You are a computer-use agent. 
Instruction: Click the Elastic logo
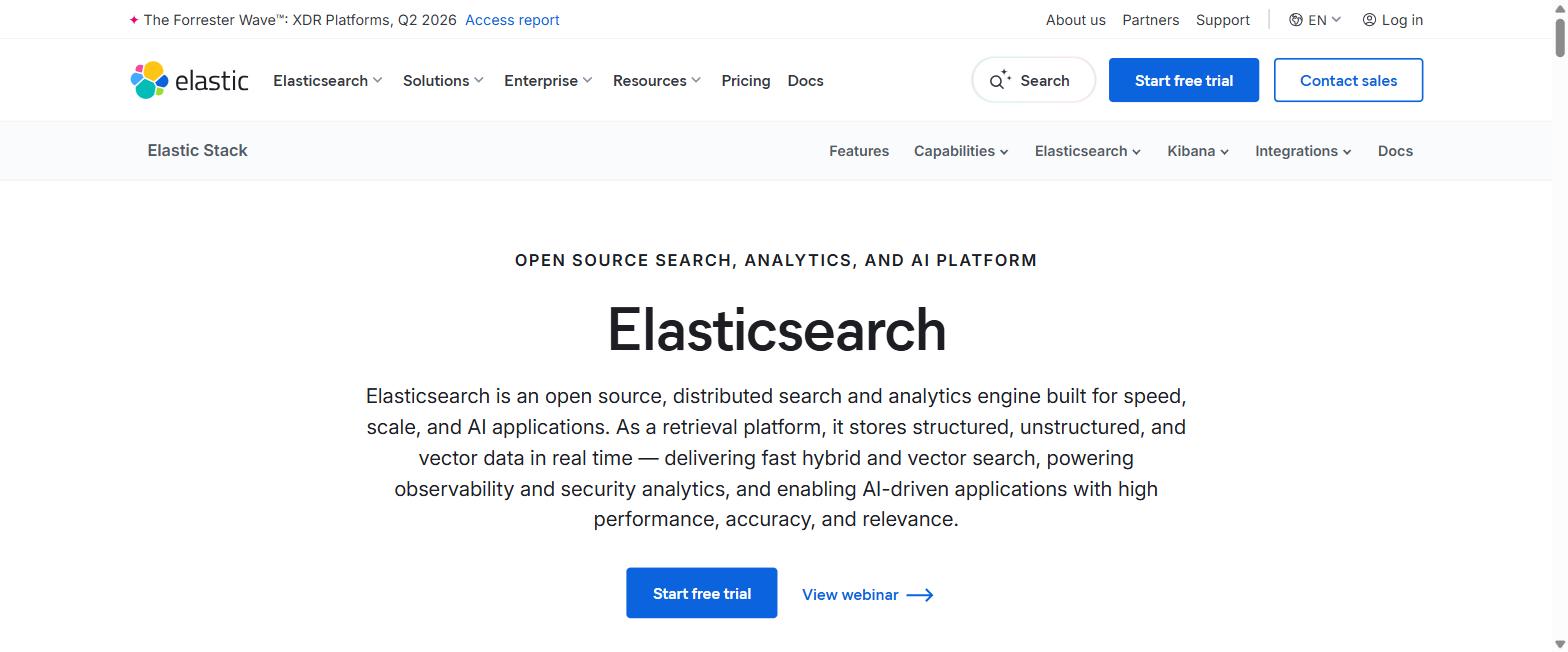click(189, 80)
